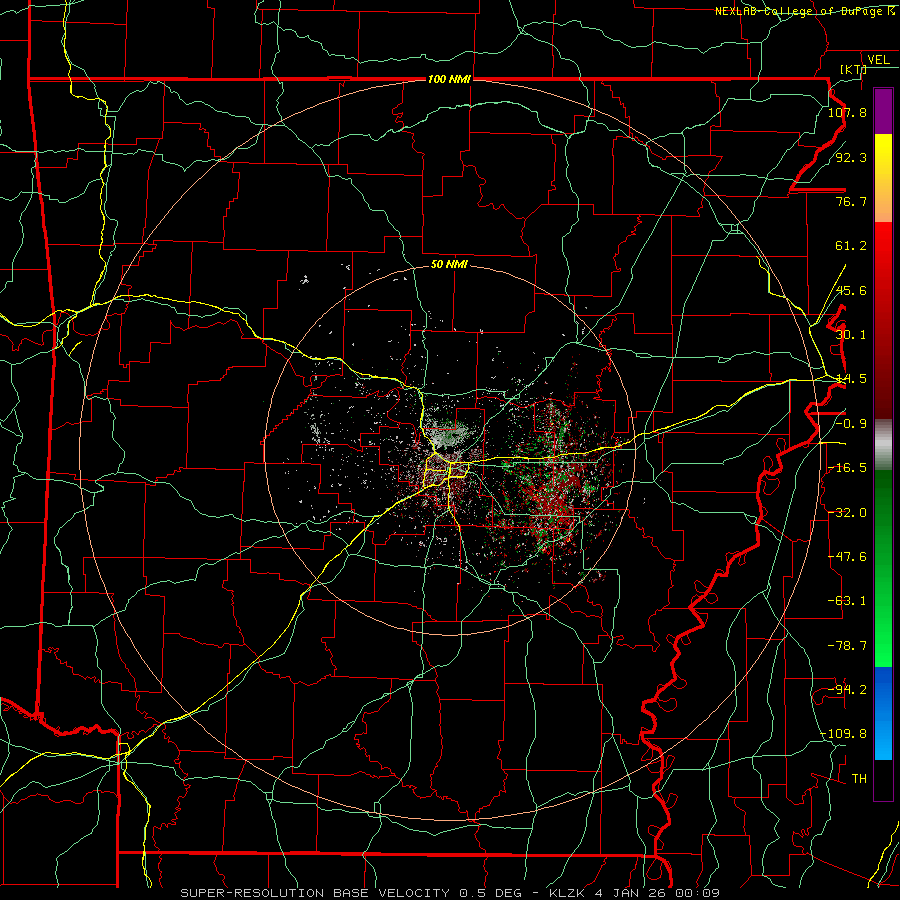
Task: Pick the red segment on the color bar
Action: click(883, 320)
